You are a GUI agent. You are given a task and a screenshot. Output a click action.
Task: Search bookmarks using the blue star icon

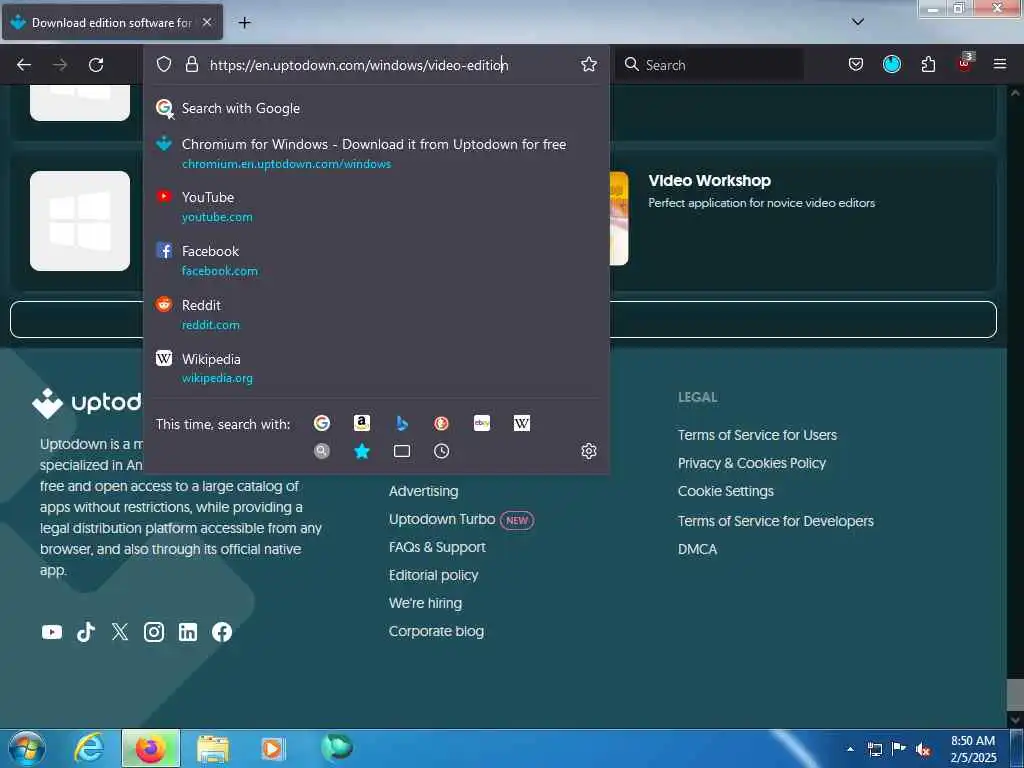pyautogui.click(x=362, y=451)
